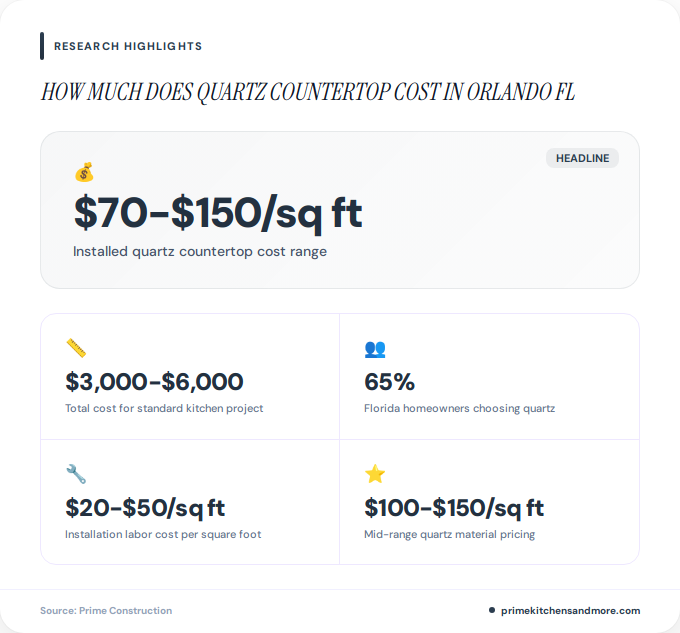Click the two people icon

(x=375, y=348)
